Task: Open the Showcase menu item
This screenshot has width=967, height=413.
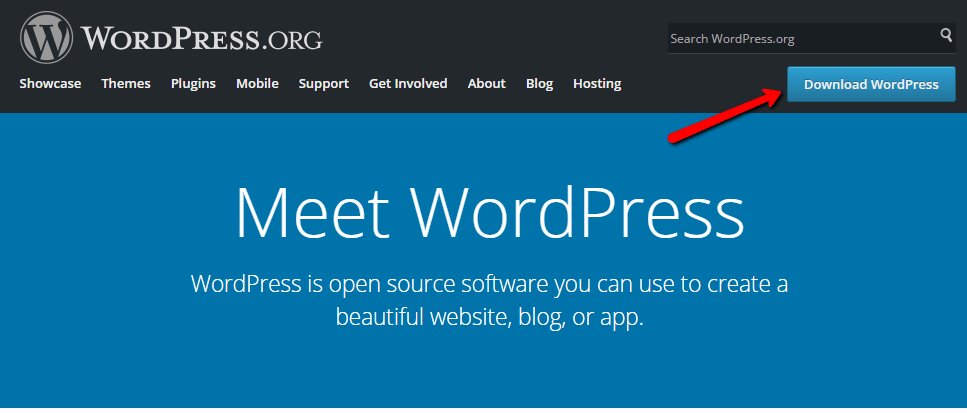Action: pyautogui.click(x=50, y=84)
